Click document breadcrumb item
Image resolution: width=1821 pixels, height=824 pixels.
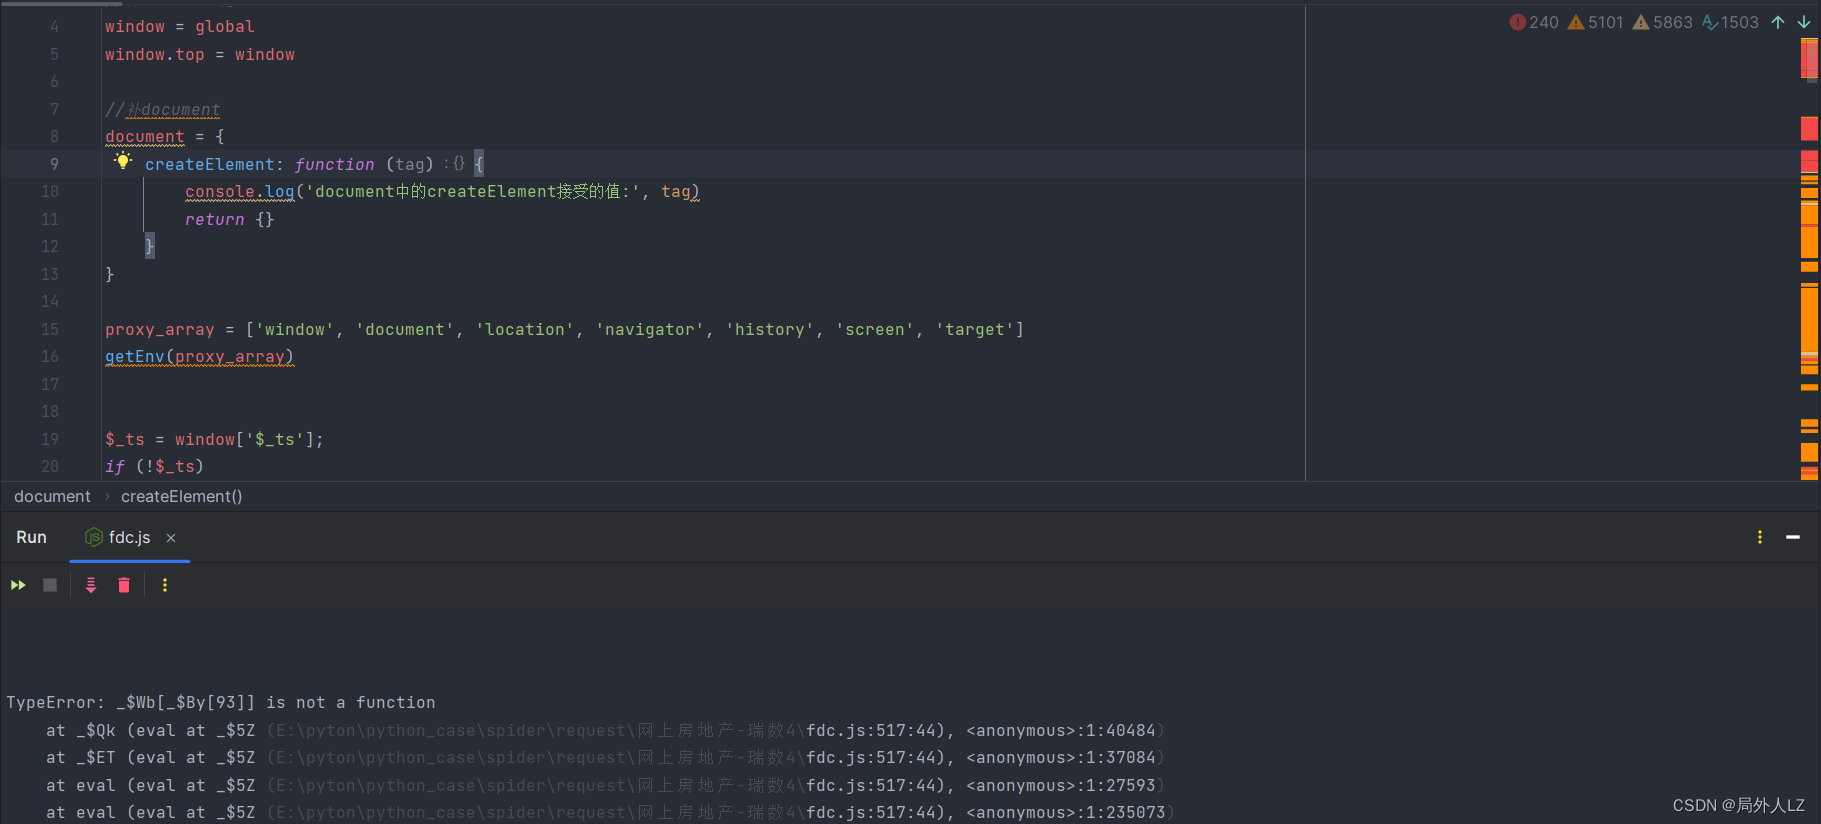[52, 496]
